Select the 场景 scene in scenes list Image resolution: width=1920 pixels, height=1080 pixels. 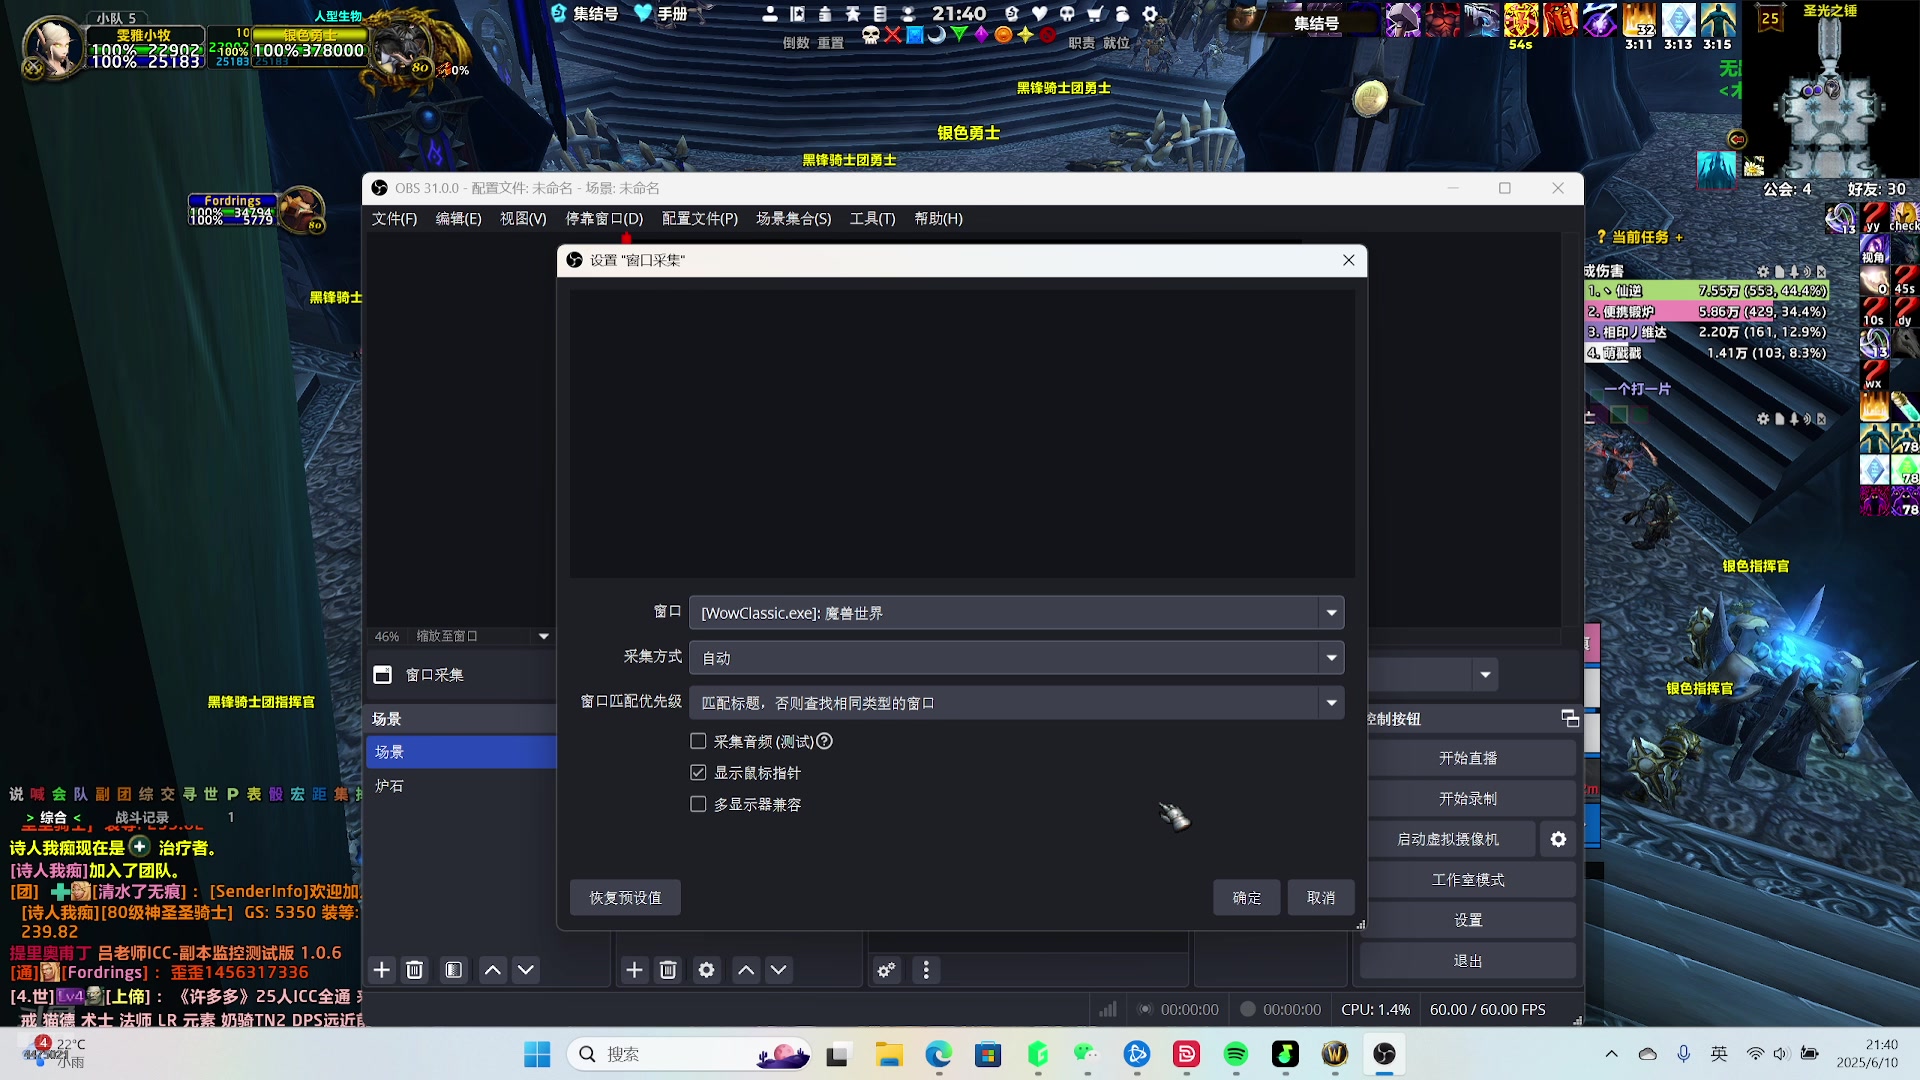(461, 752)
